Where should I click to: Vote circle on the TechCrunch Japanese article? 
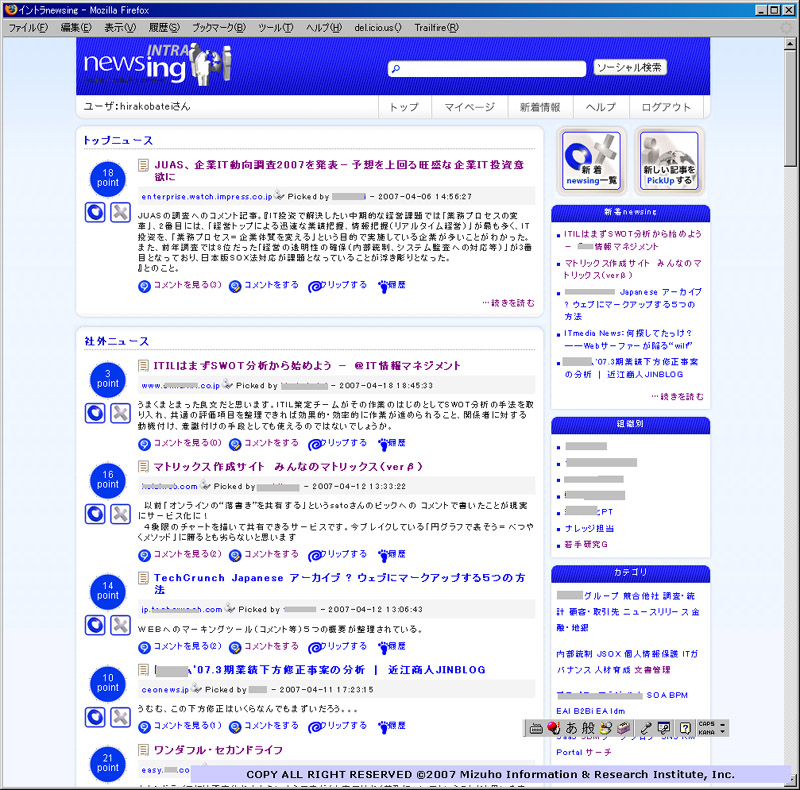[95, 625]
